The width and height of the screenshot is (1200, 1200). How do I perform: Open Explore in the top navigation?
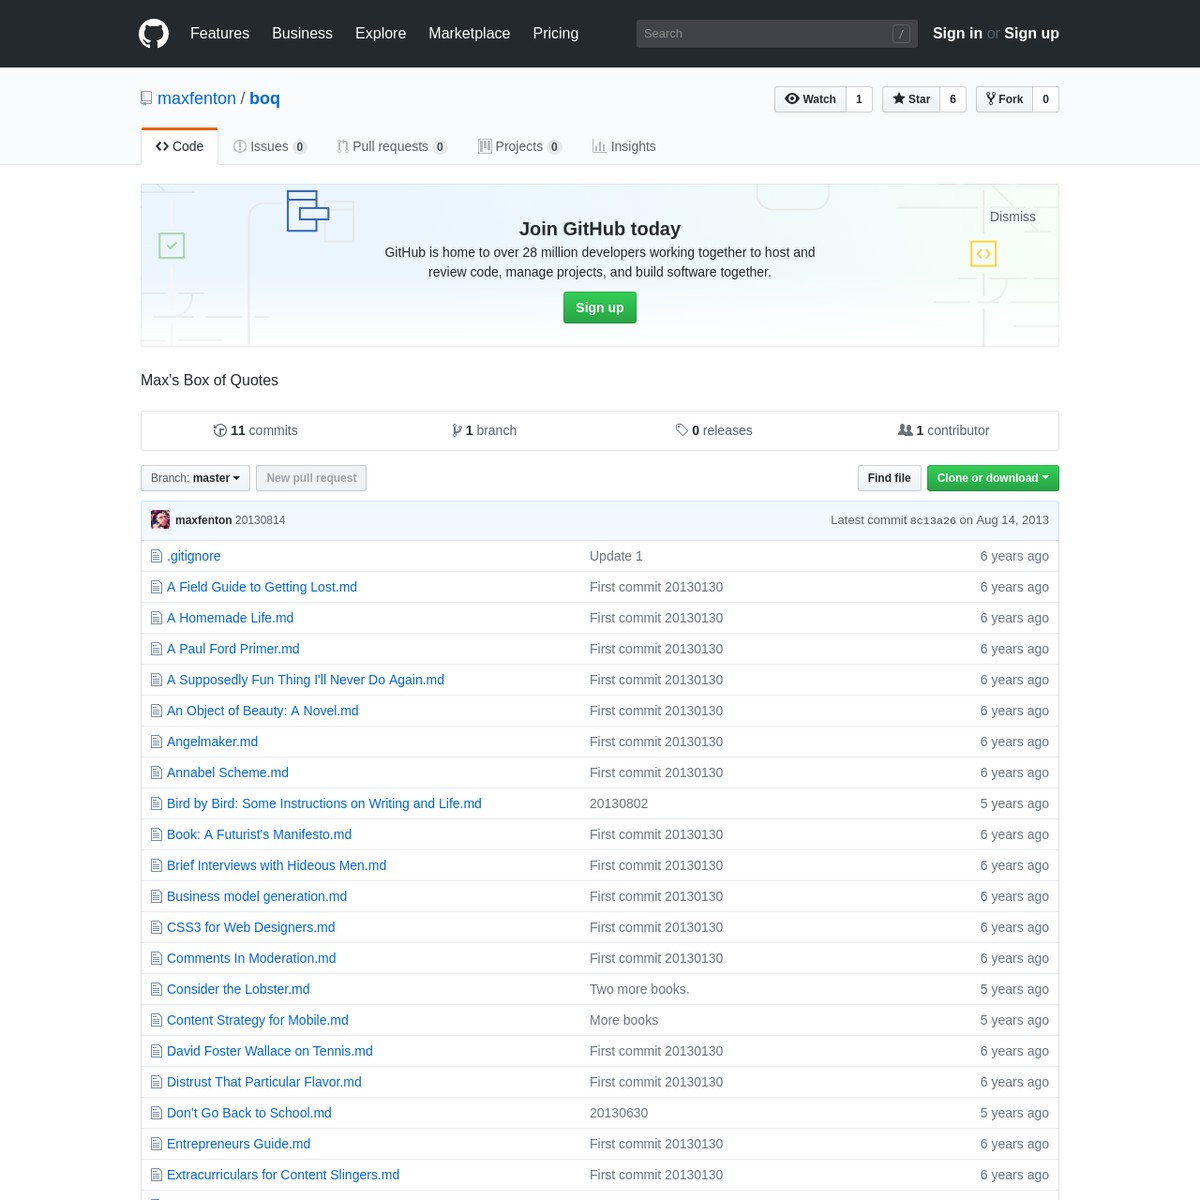click(380, 33)
